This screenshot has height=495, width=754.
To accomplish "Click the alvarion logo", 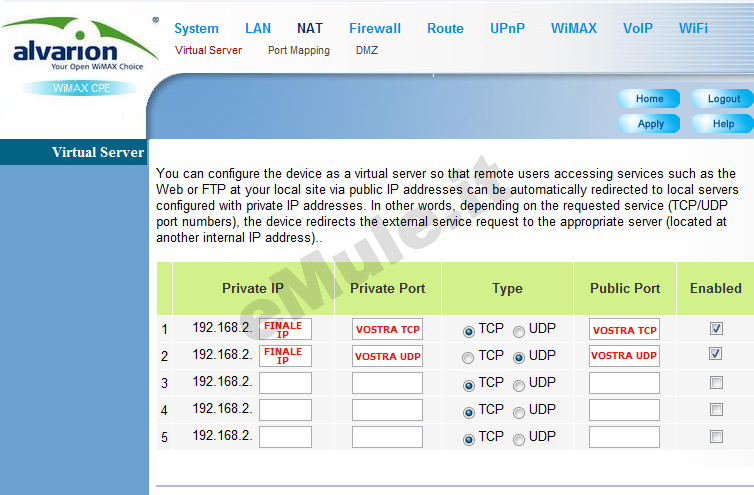I will pos(79,44).
